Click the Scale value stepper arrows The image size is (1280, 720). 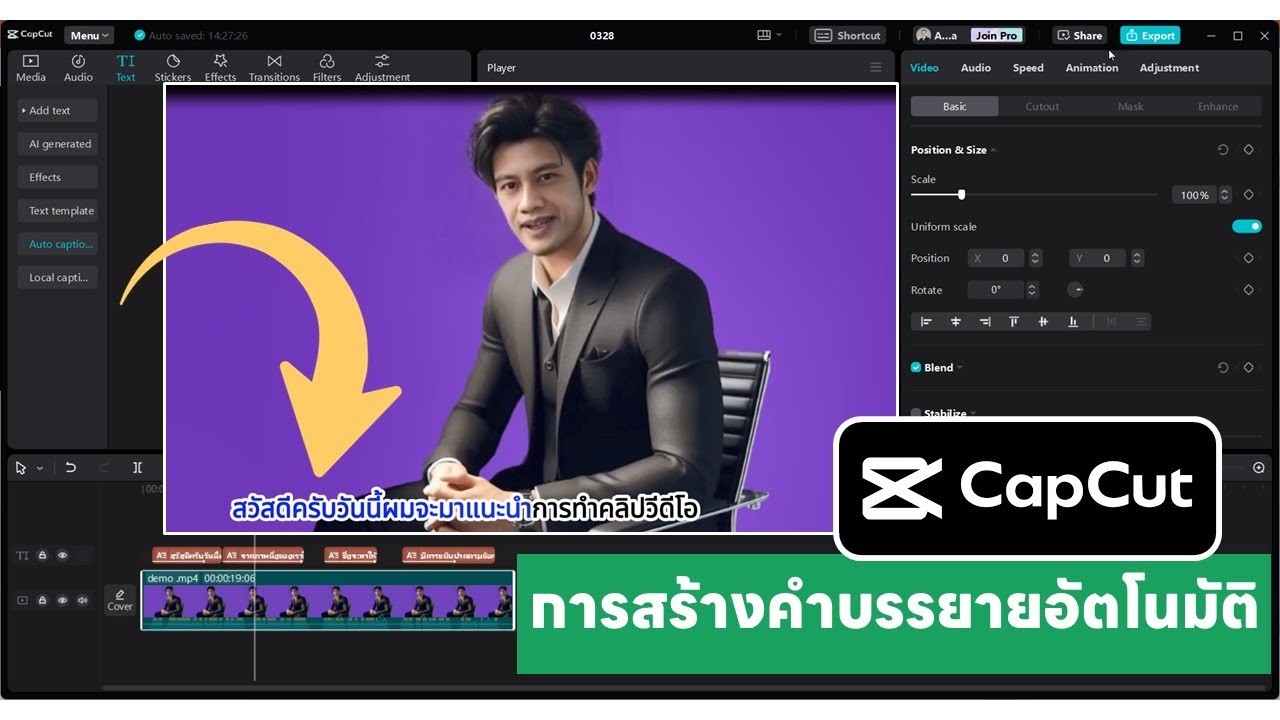(x=1223, y=195)
